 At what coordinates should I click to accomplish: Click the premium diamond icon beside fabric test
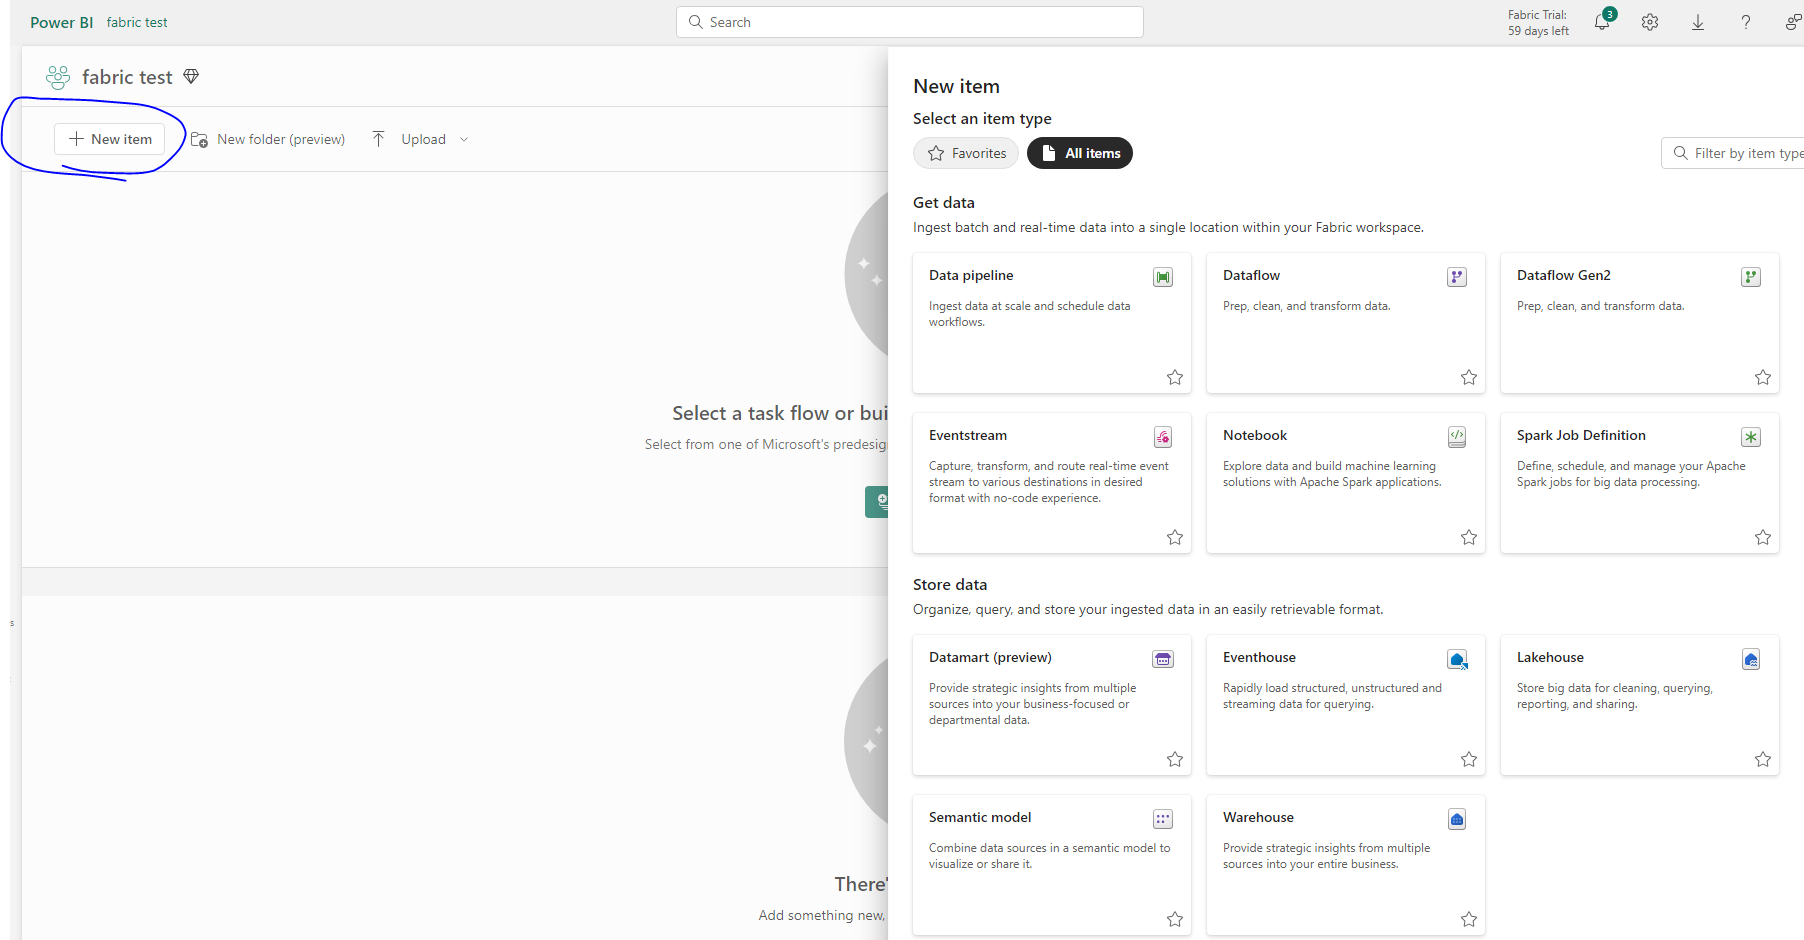[191, 77]
